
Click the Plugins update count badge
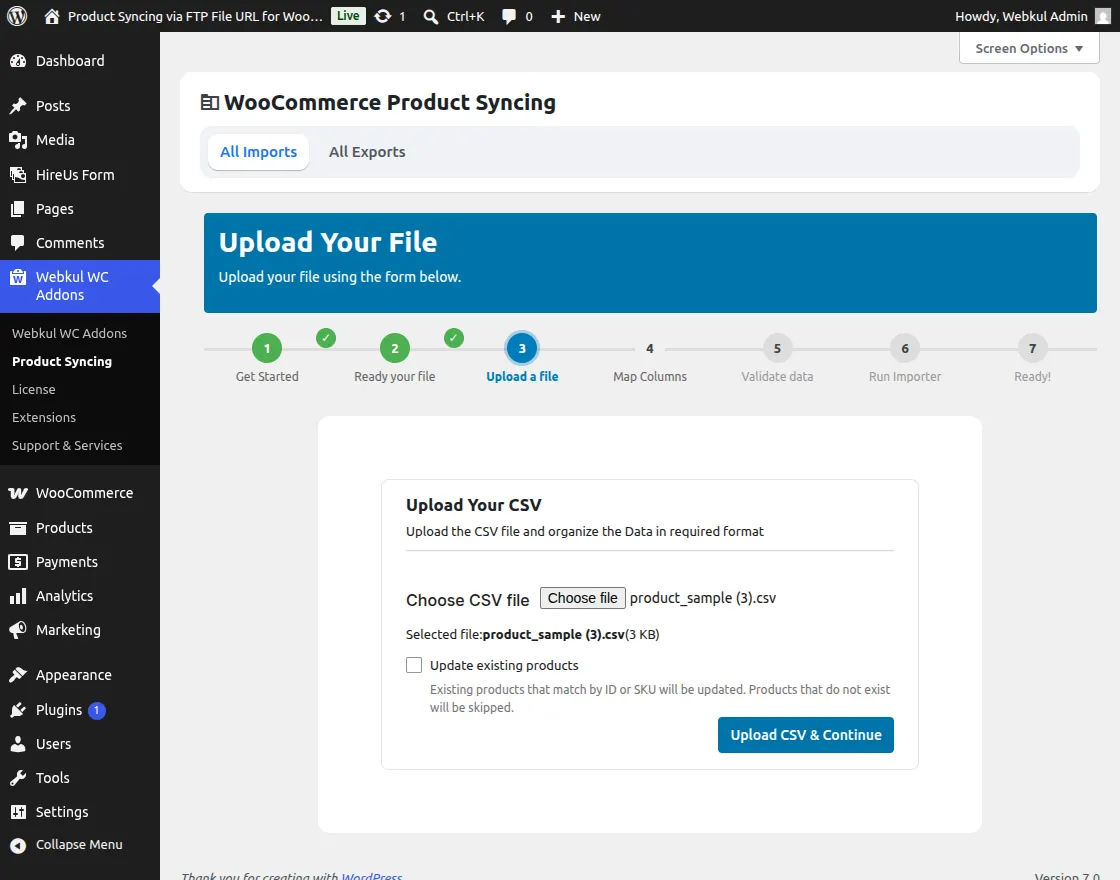click(x=96, y=711)
